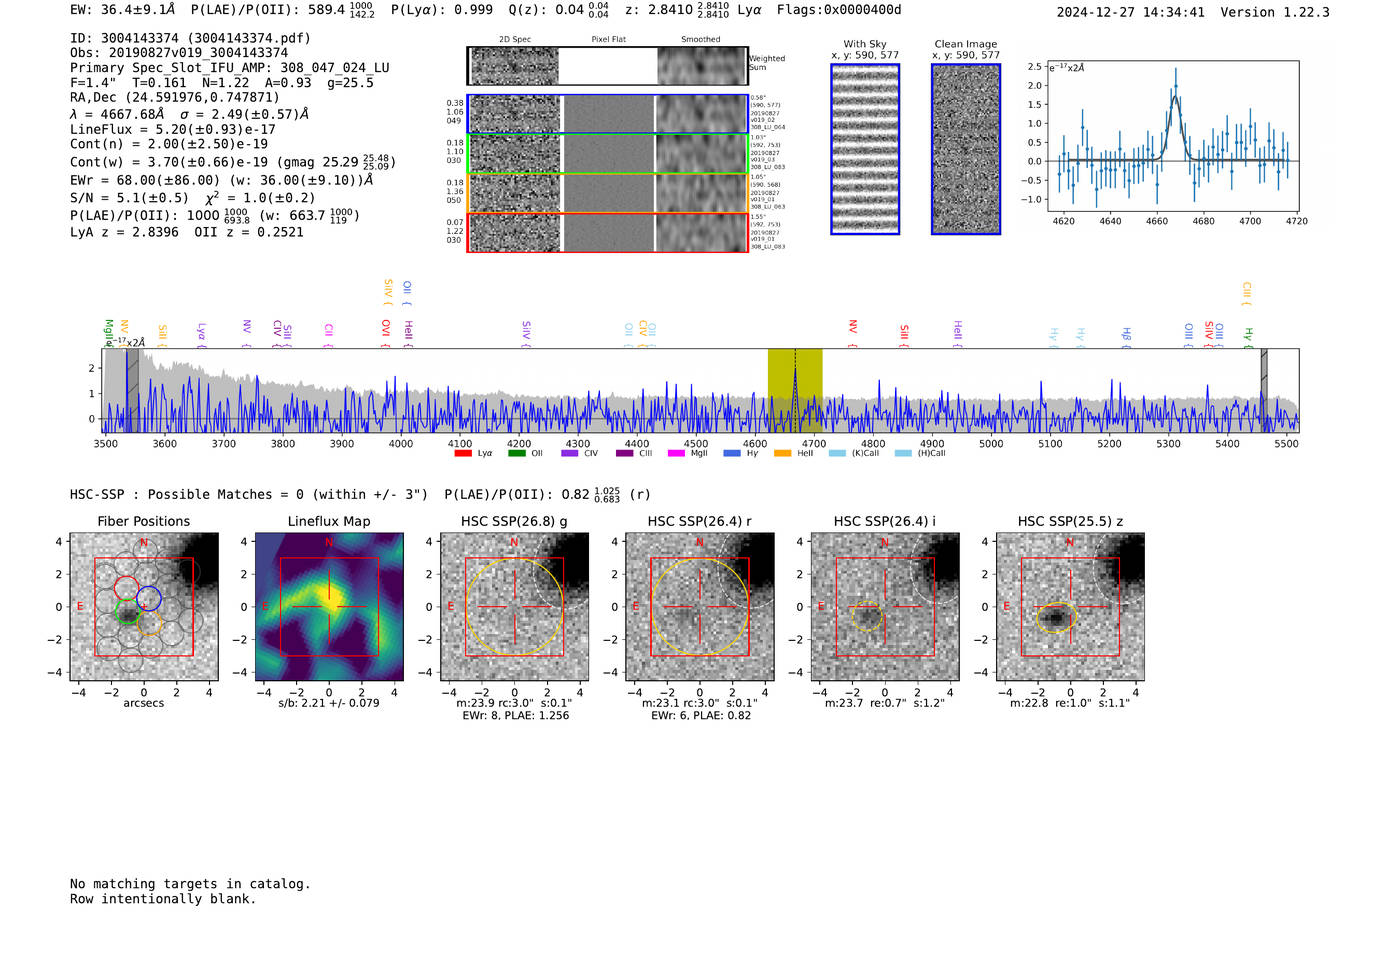Click "No matching targets in catalog." text
Viewport: 1400px width, 953px height.
(x=190, y=884)
